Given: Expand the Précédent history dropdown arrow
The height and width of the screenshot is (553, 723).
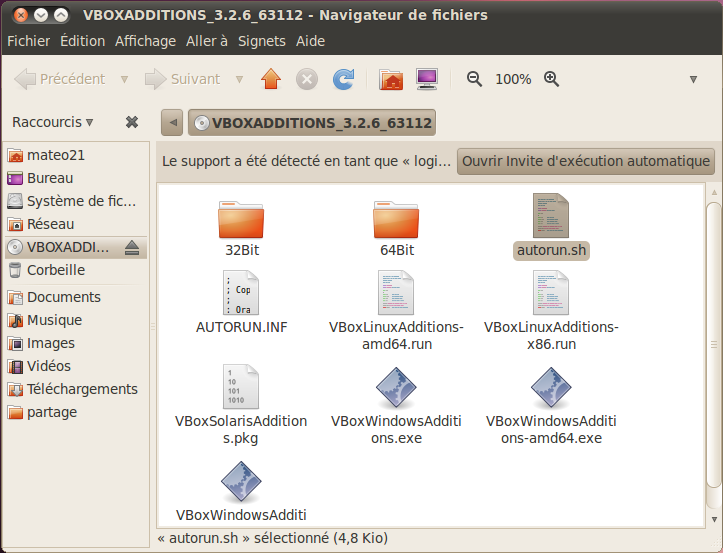Looking at the screenshot, I should (124, 79).
